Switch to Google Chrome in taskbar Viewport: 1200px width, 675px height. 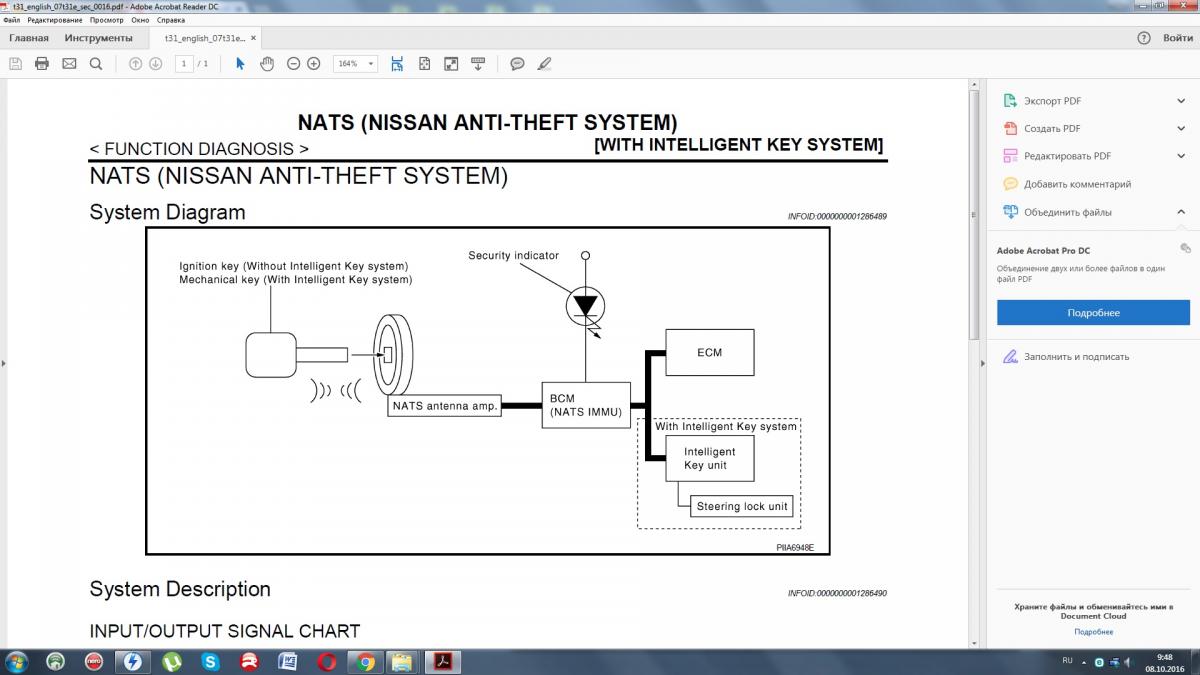click(x=366, y=661)
